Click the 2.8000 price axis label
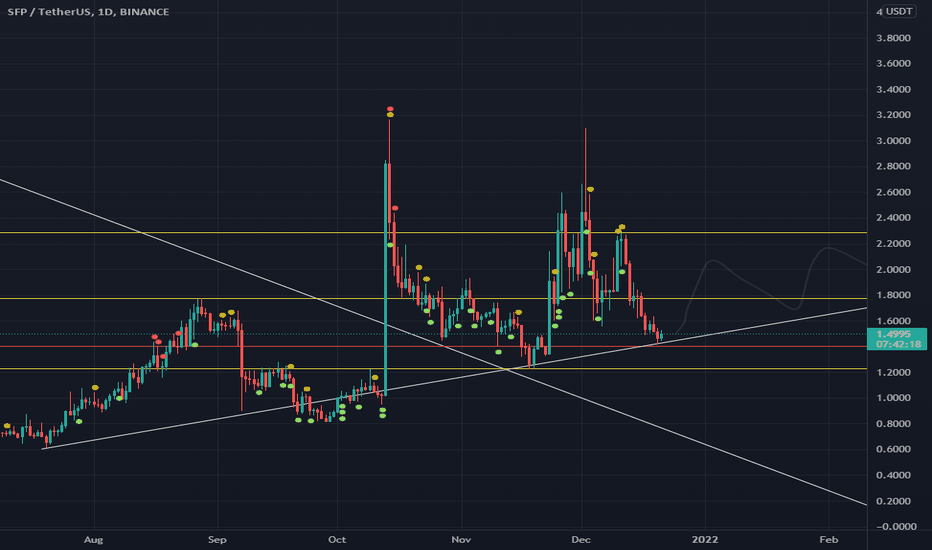Viewport: 932px width, 550px height. [893, 166]
